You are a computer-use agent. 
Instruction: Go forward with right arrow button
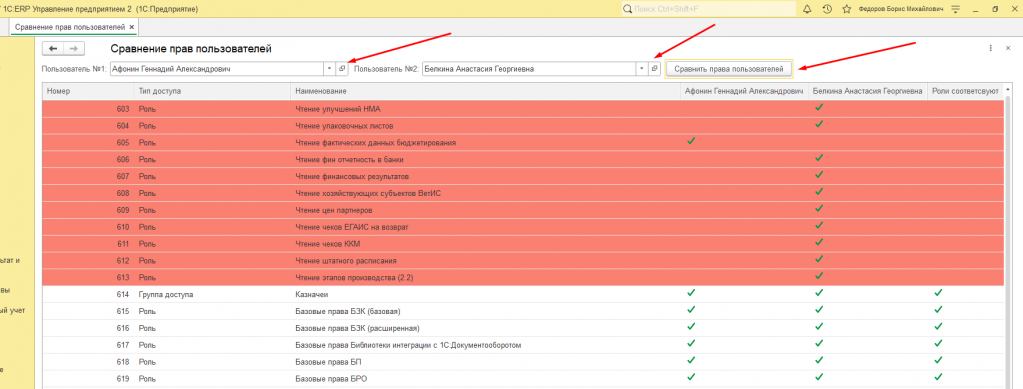click(x=74, y=49)
